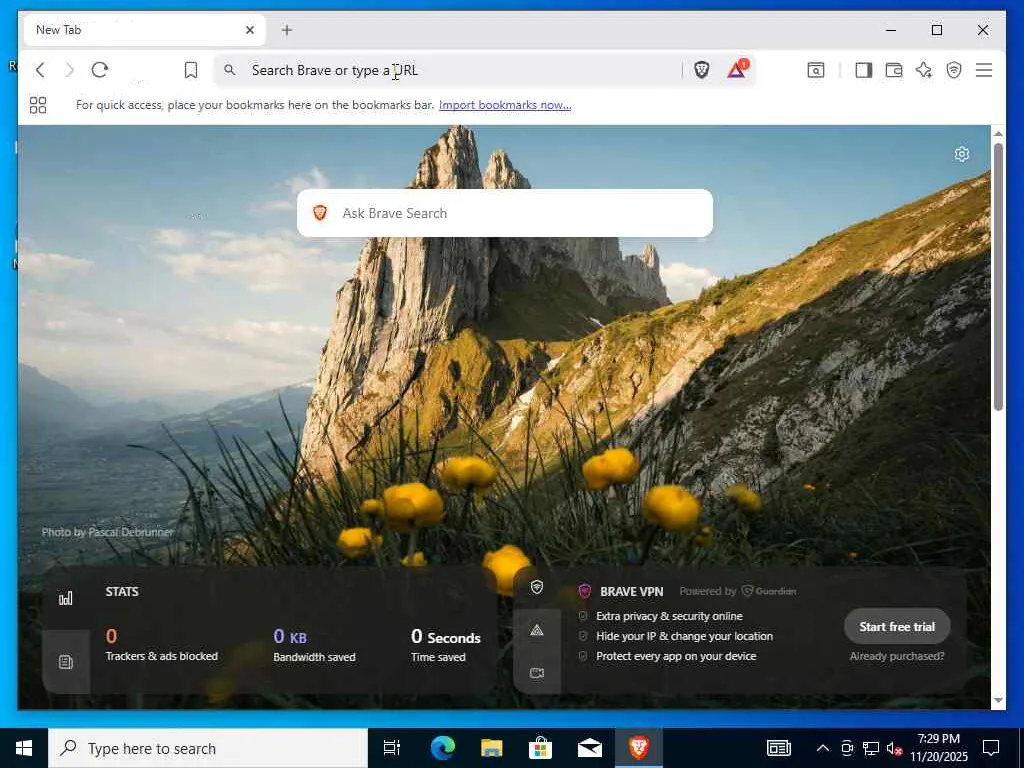This screenshot has width=1024, height=768.
Task: Click Photo by Pascal Debrunner credit
Action: pyautogui.click(x=108, y=532)
